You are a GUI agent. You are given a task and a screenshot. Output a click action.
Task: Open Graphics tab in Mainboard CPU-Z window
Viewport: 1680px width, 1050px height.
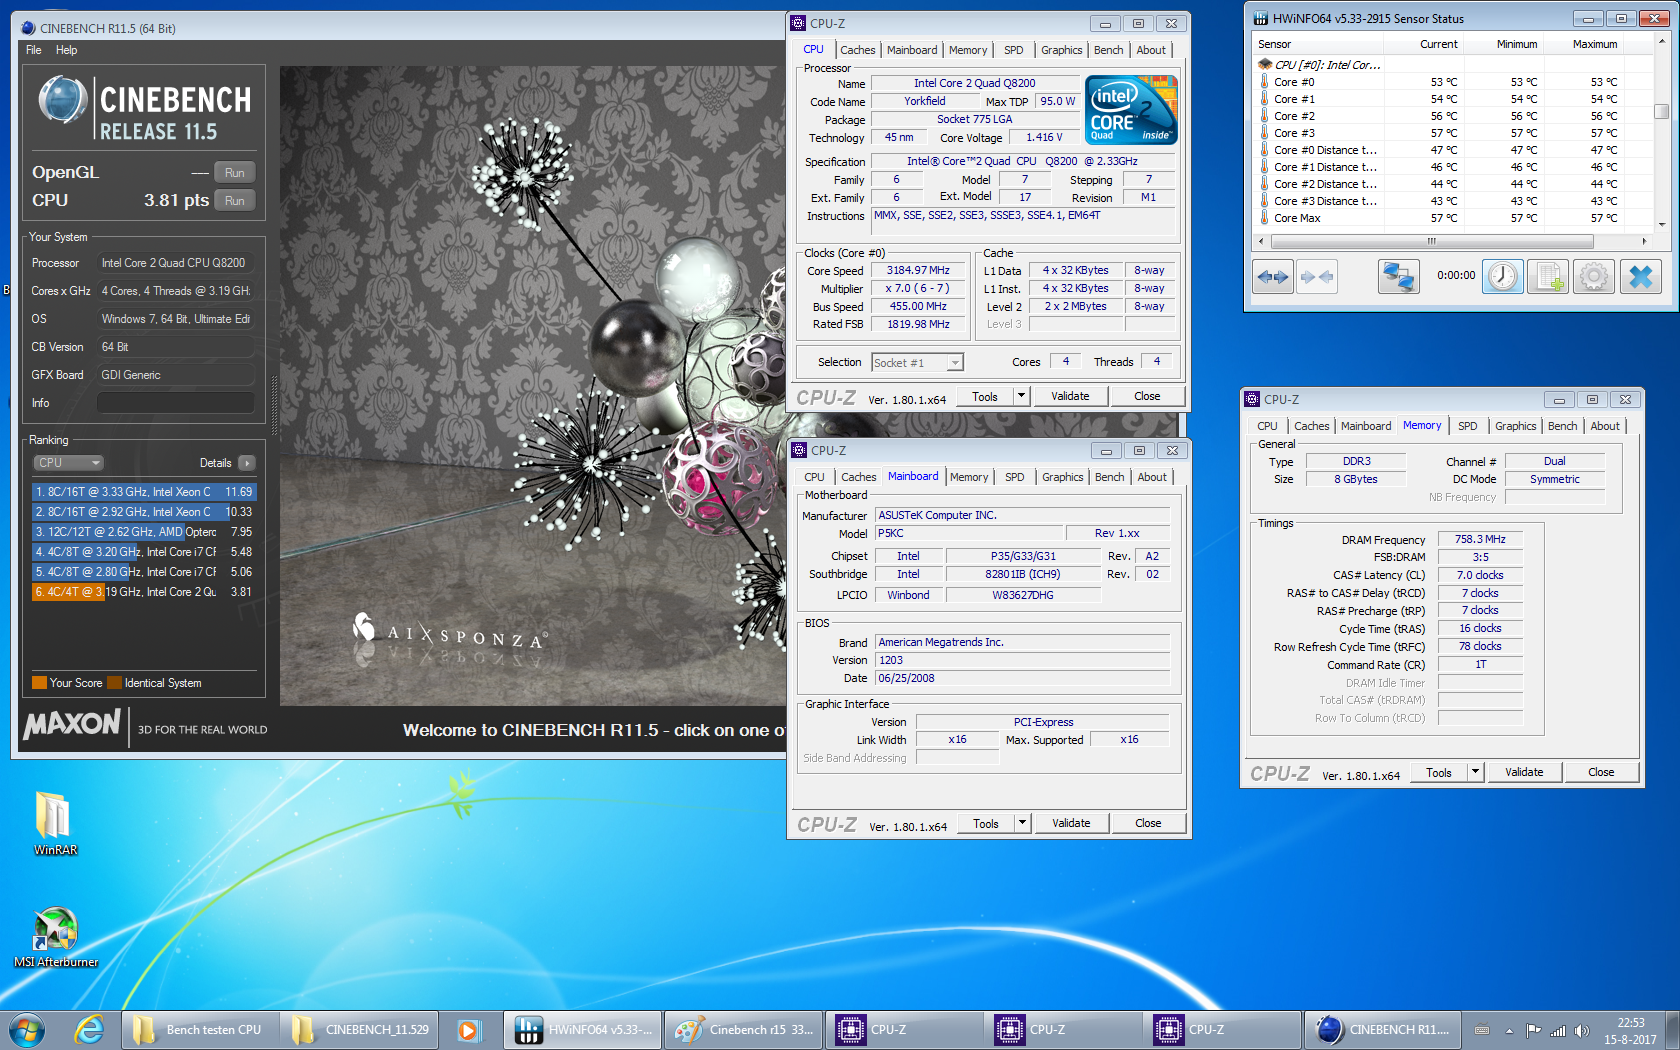[x=1062, y=477]
